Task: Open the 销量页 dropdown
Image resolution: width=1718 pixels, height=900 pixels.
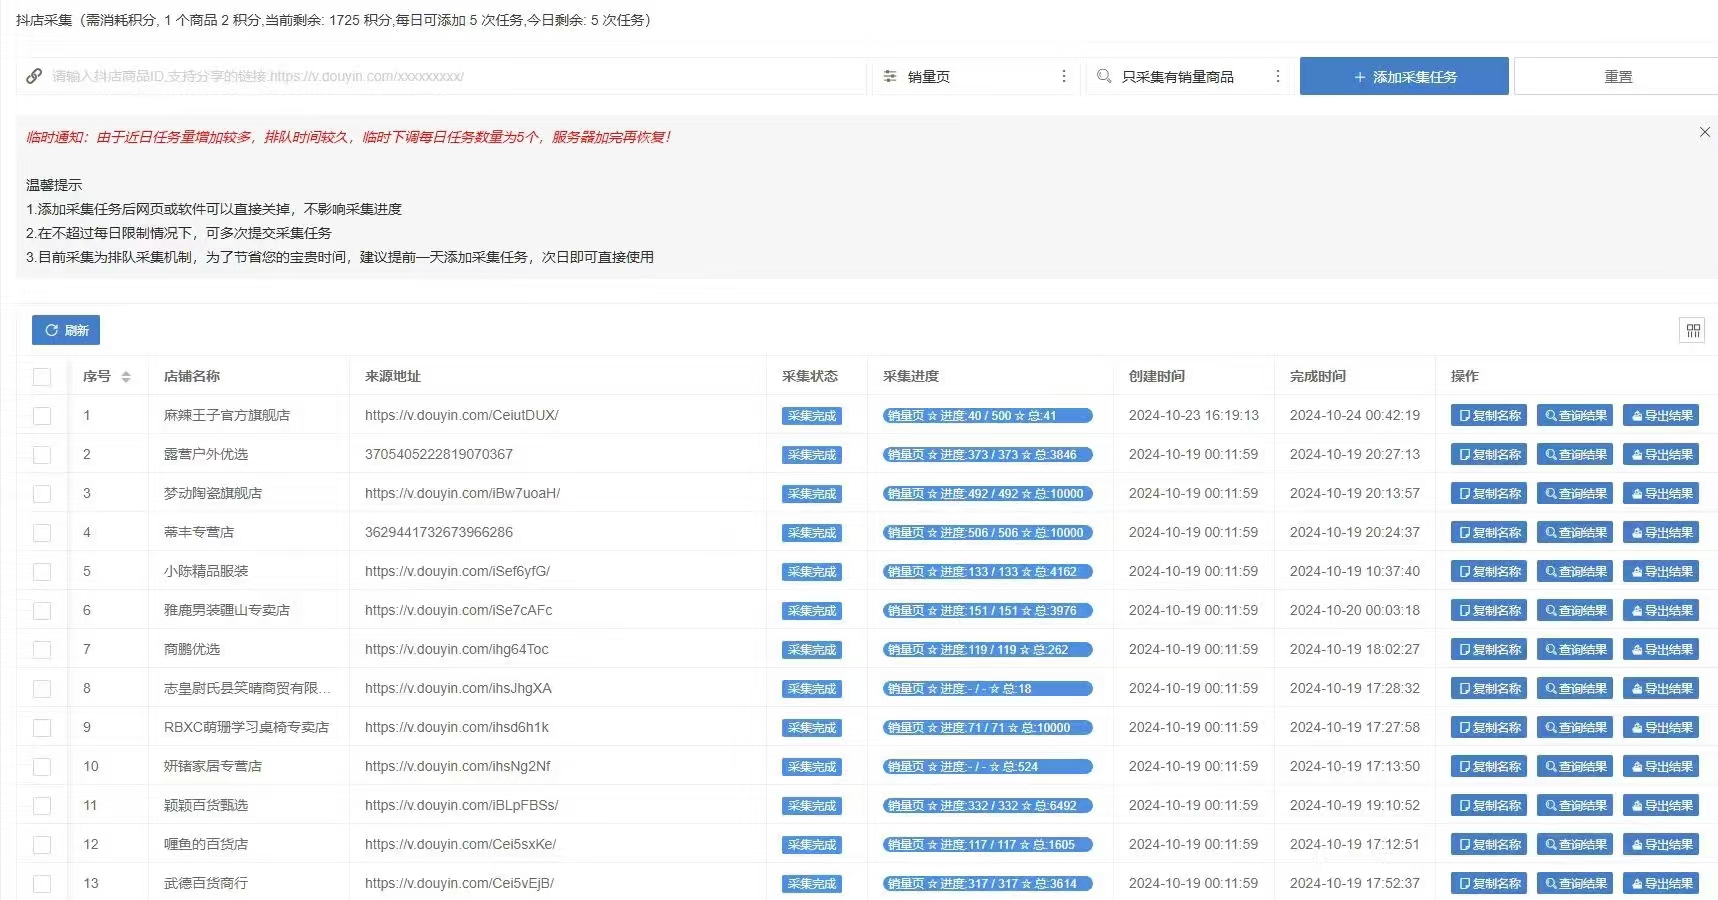Action: pos(977,76)
